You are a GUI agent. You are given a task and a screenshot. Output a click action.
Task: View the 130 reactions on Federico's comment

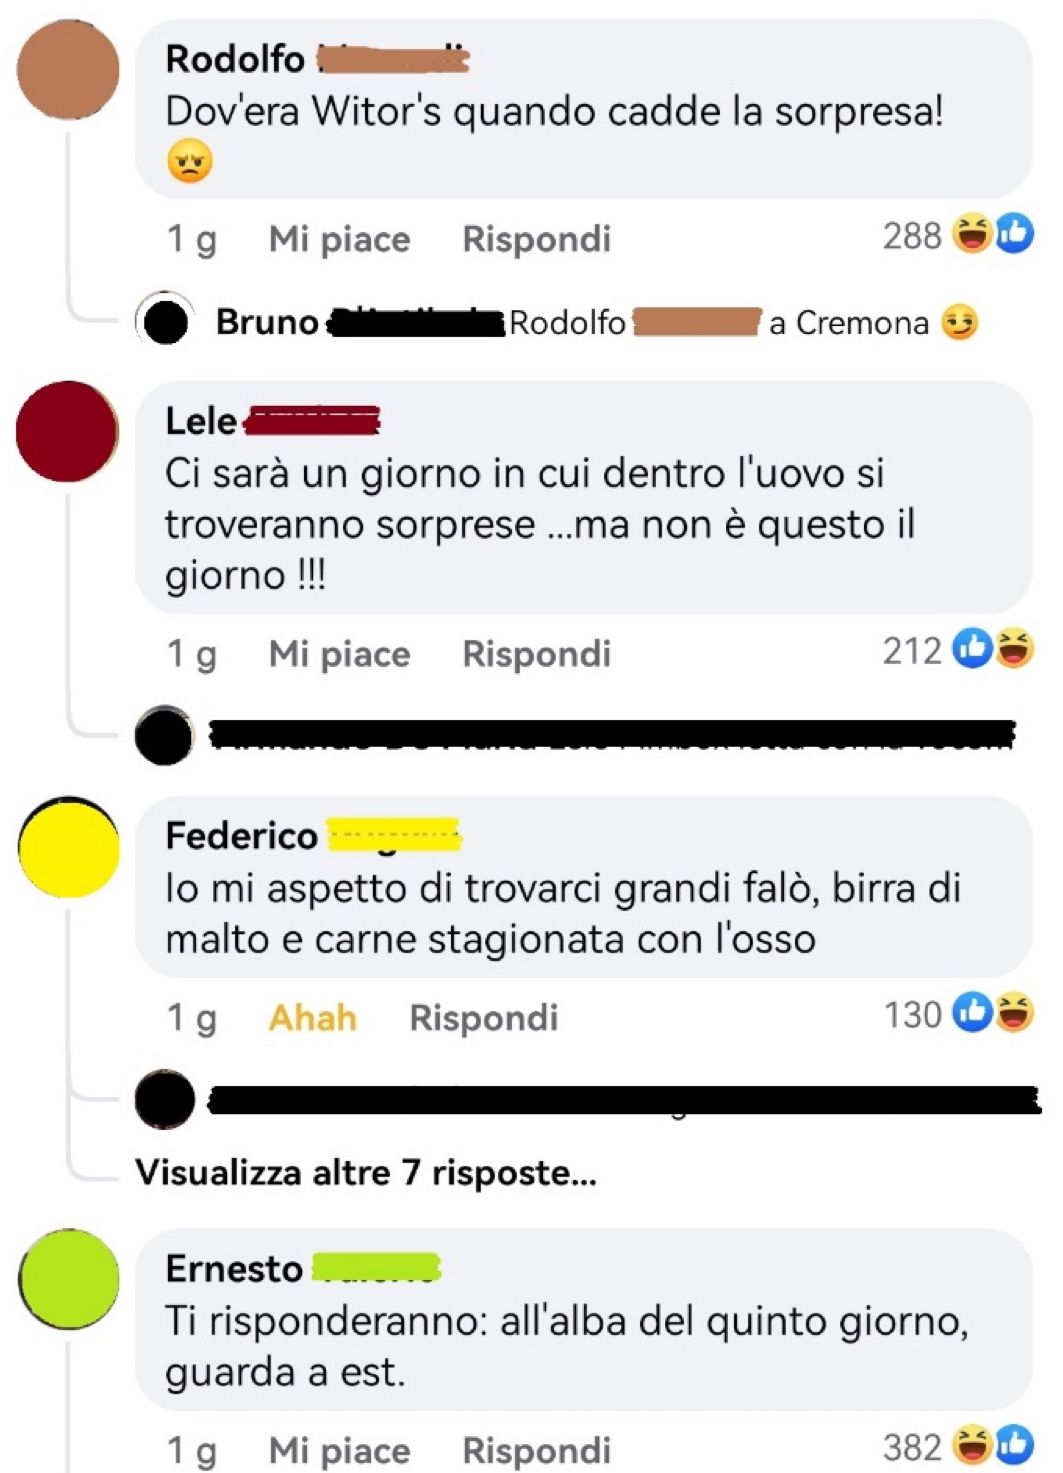click(957, 1014)
